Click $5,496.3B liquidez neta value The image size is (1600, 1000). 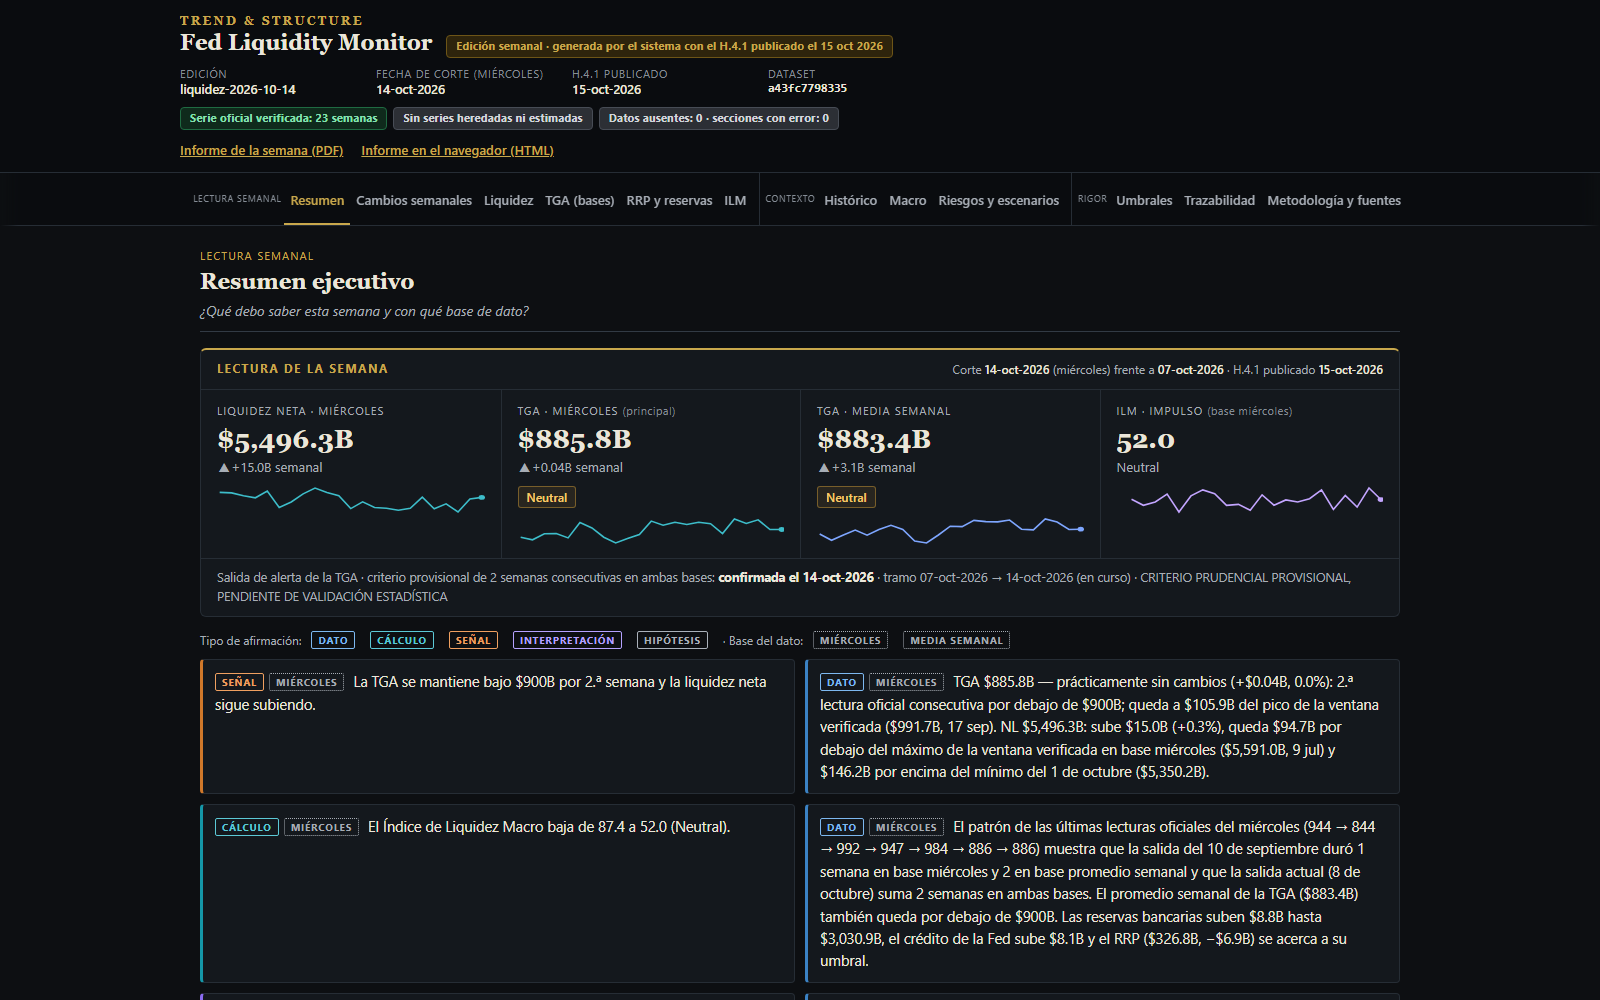click(x=285, y=440)
